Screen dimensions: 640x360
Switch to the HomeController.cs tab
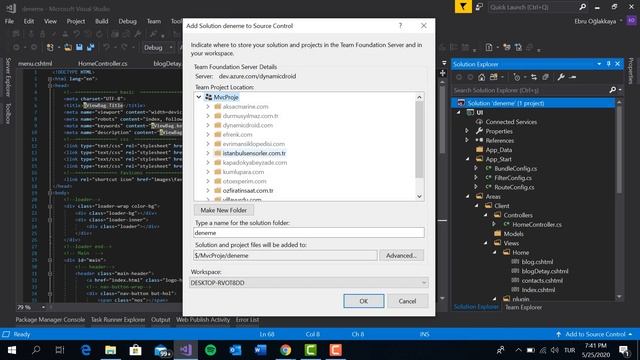(x=102, y=63)
